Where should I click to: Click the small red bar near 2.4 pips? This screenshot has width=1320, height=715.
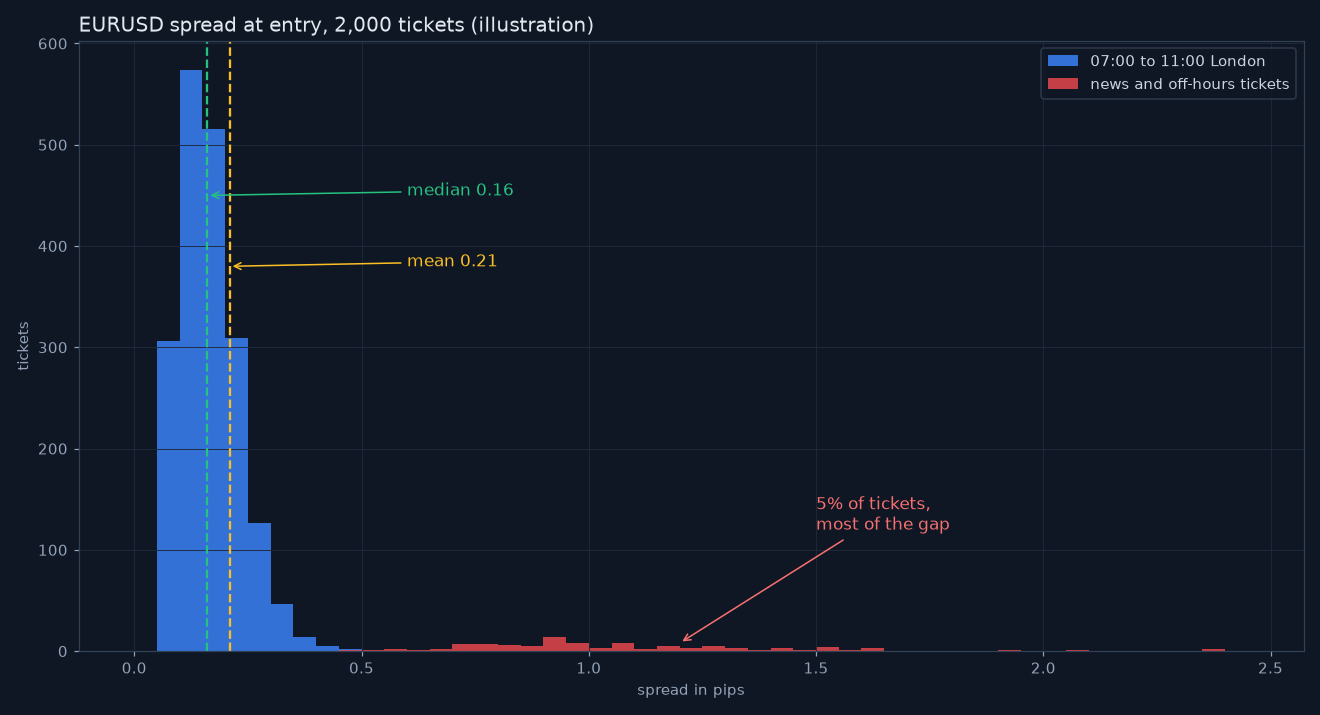pos(1213,650)
